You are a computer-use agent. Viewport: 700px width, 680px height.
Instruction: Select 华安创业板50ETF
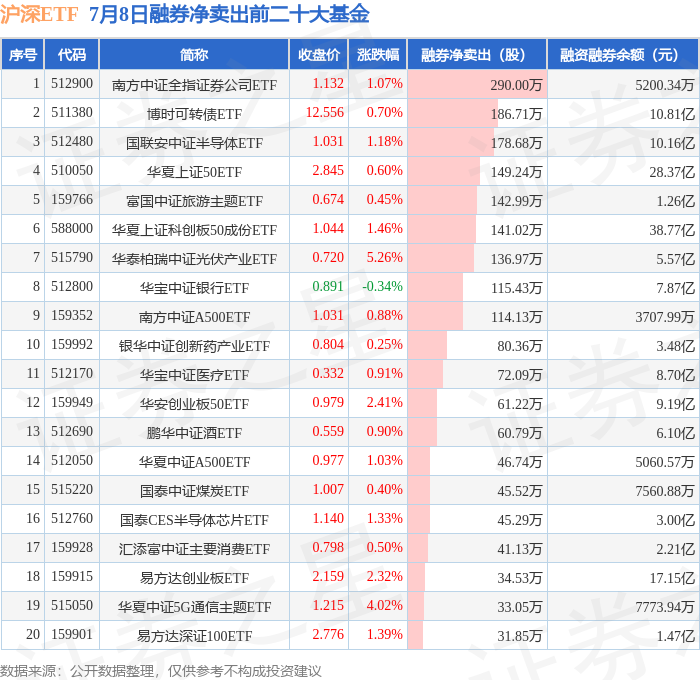pyautogui.click(x=194, y=404)
